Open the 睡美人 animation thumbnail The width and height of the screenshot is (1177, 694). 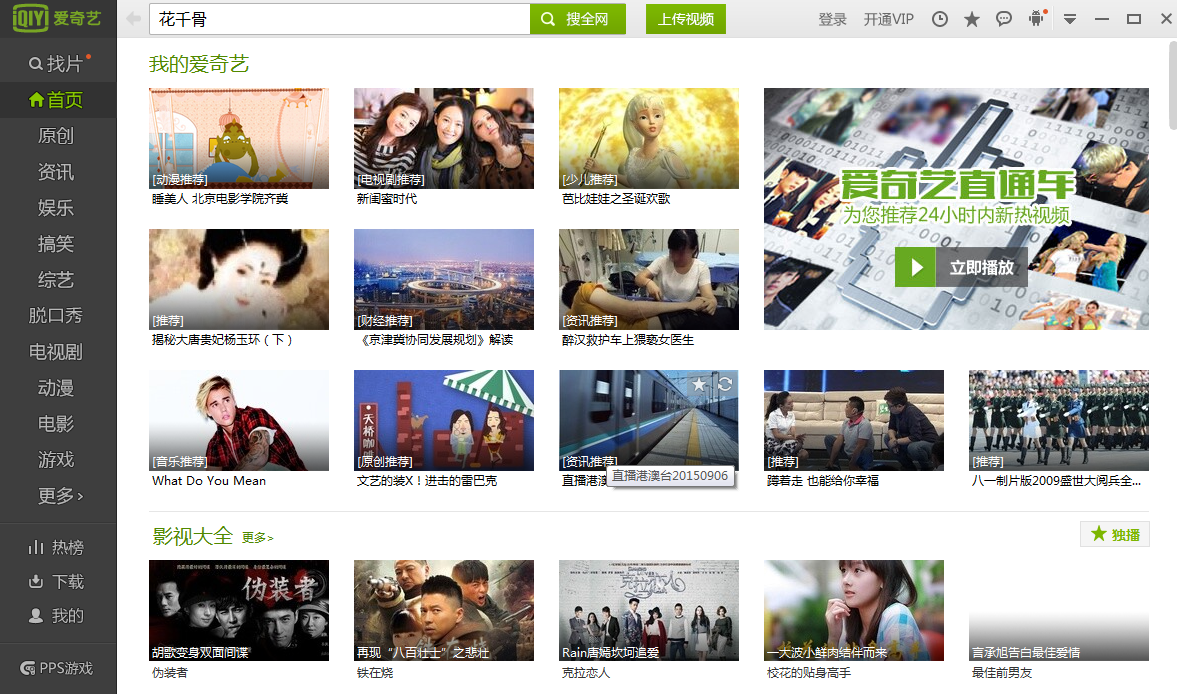tap(239, 138)
